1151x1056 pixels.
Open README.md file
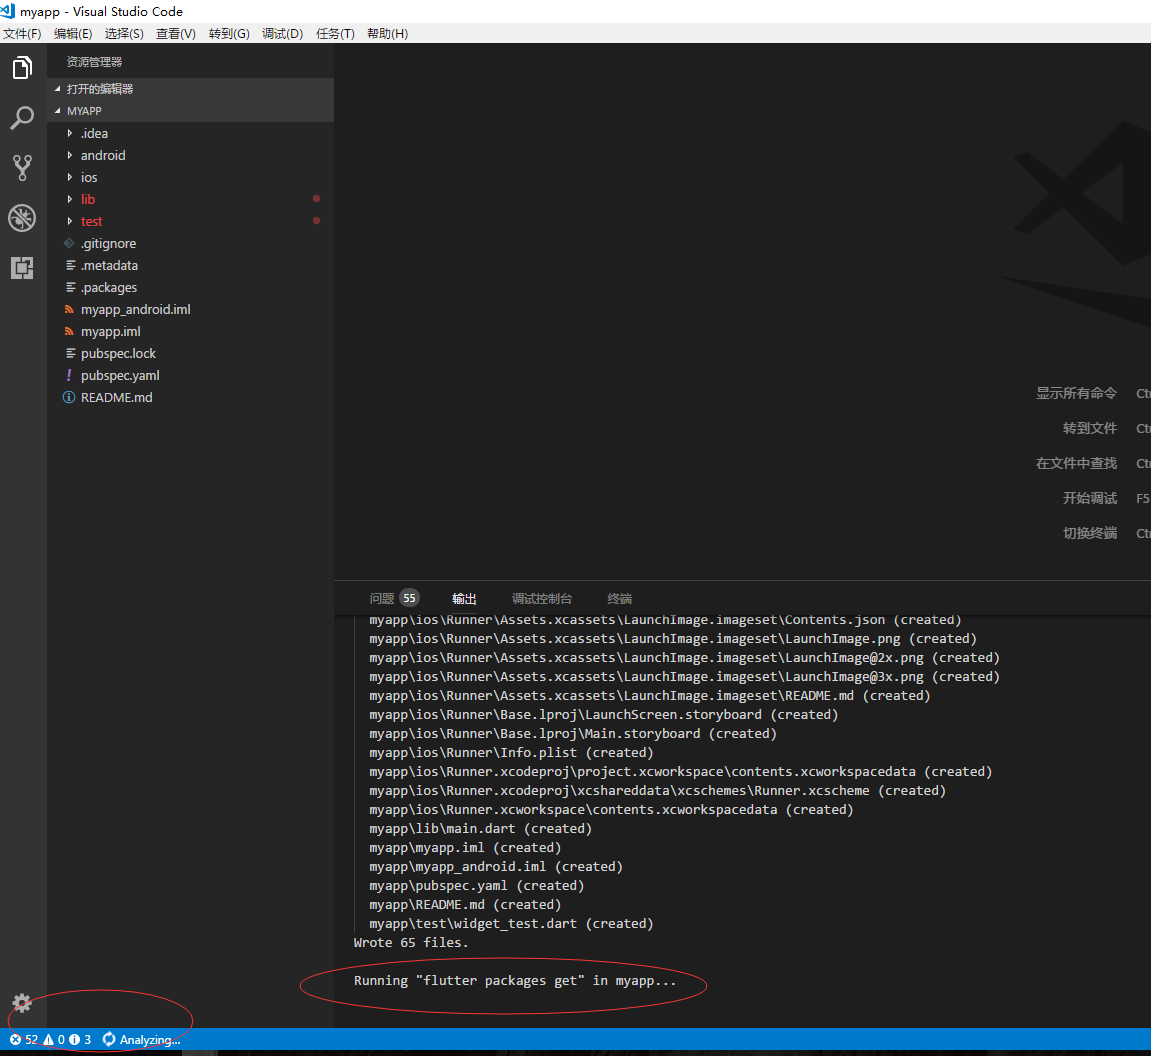[x=117, y=397]
